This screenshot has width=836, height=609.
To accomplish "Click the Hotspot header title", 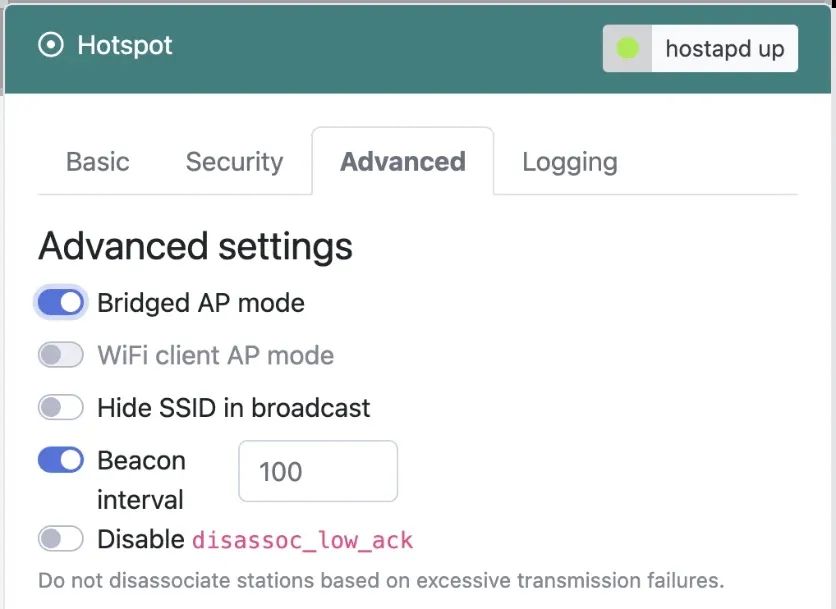I will click(125, 46).
